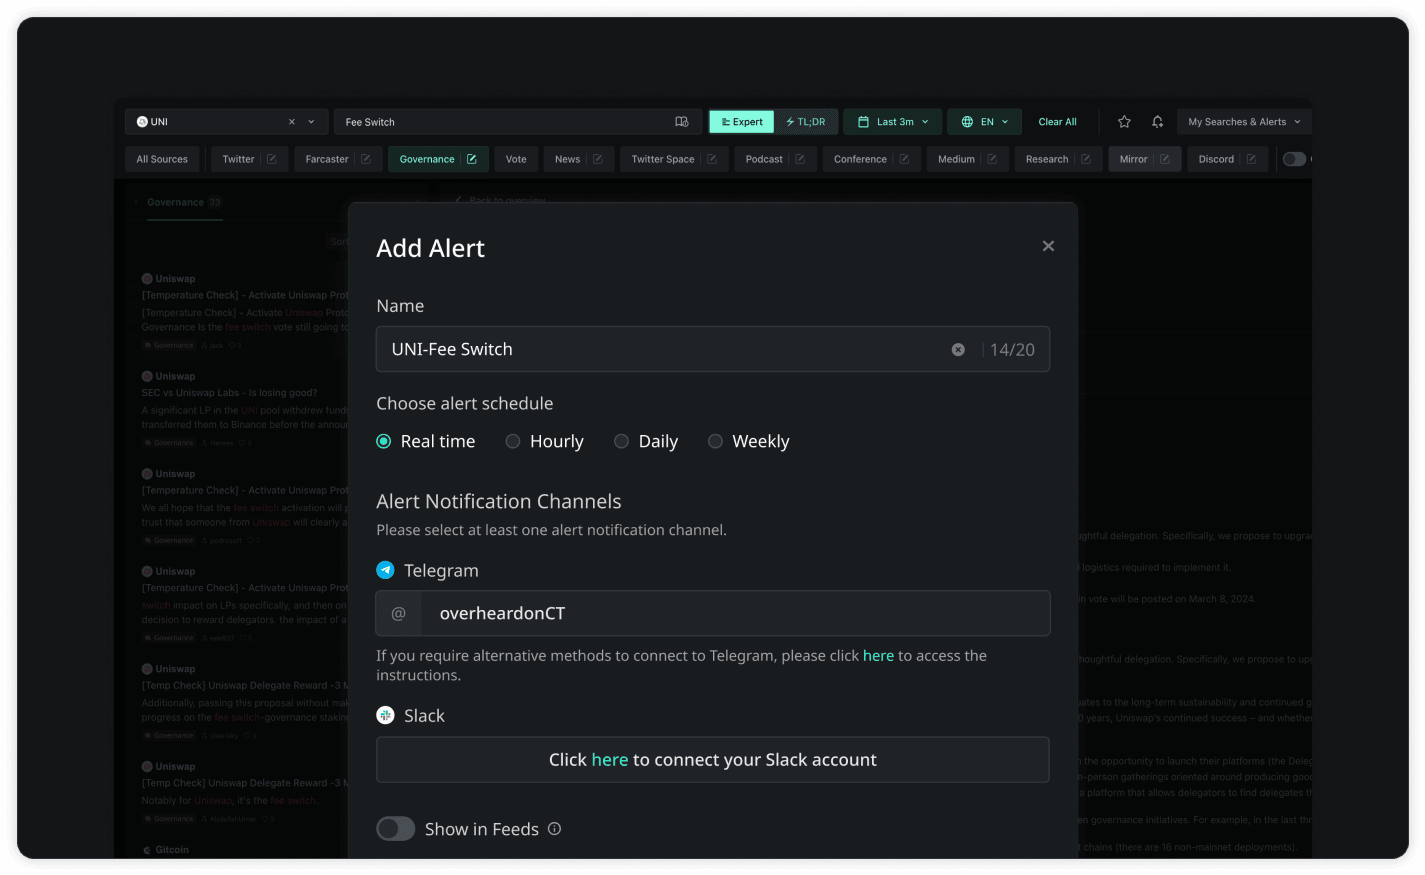Select the Vote source tab

coord(516,159)
